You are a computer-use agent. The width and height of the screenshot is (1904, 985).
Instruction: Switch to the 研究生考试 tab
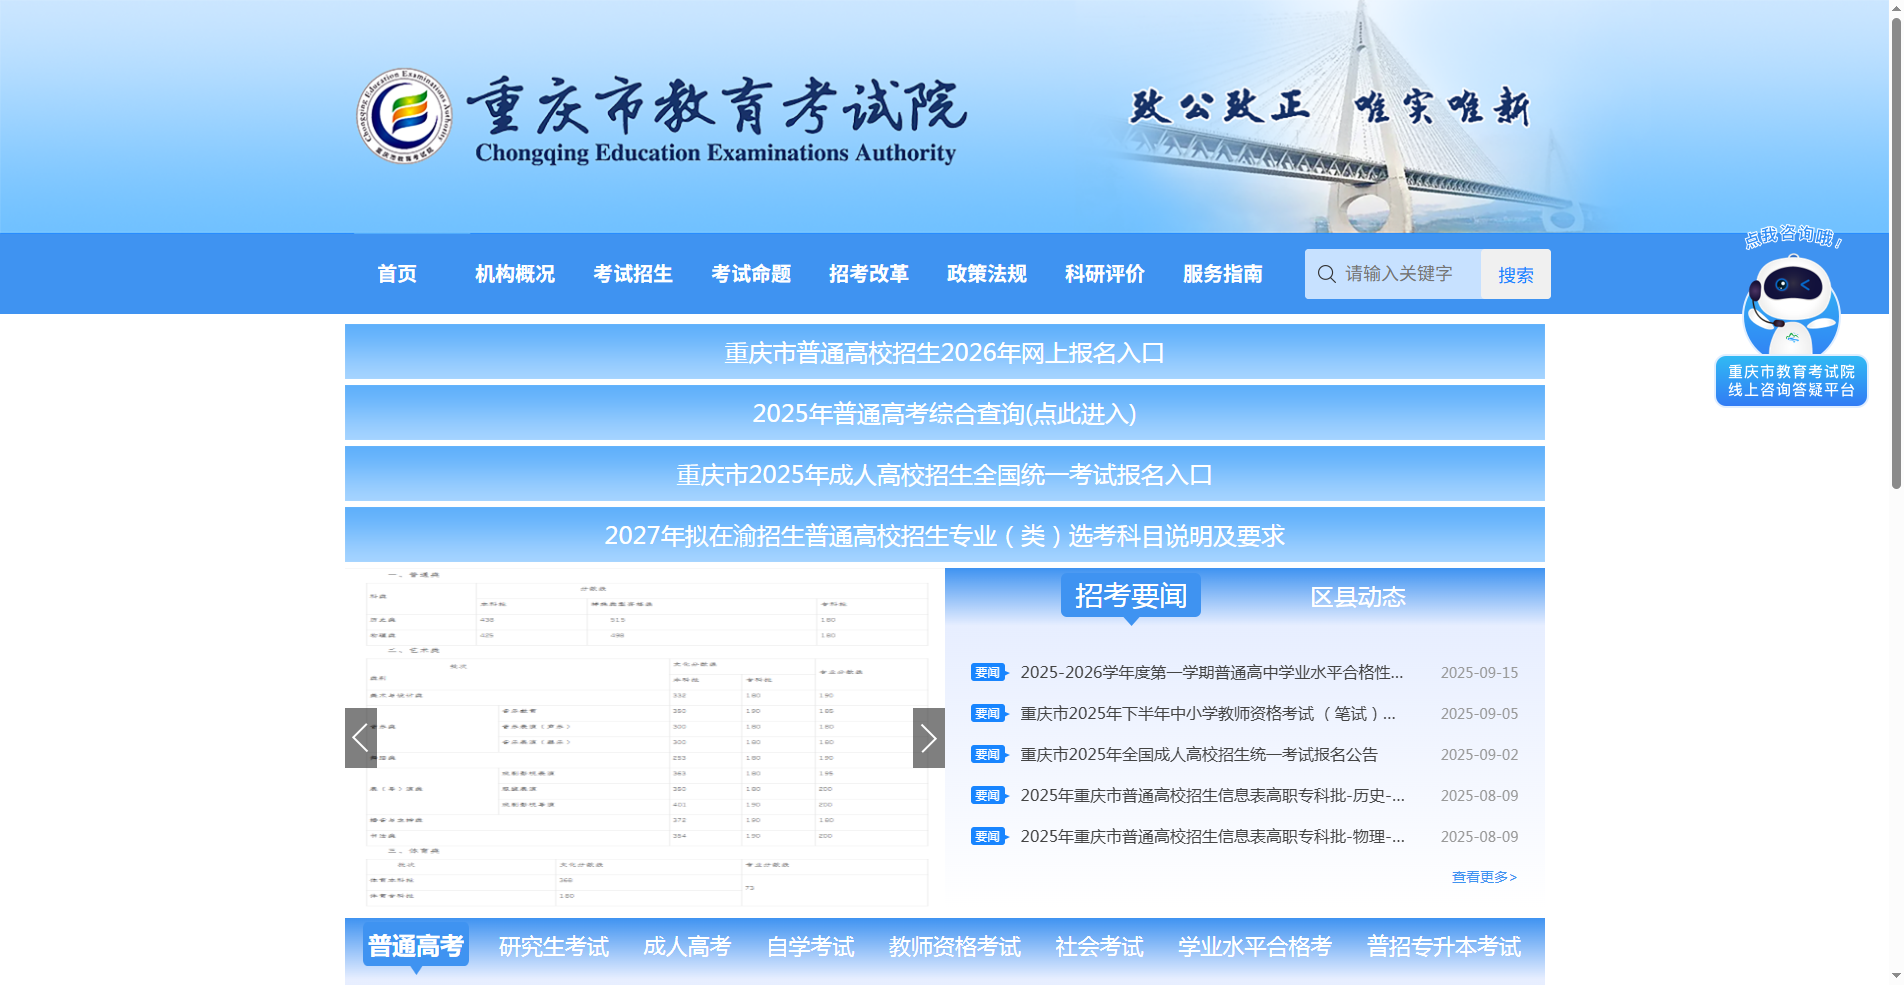point(553,947)
